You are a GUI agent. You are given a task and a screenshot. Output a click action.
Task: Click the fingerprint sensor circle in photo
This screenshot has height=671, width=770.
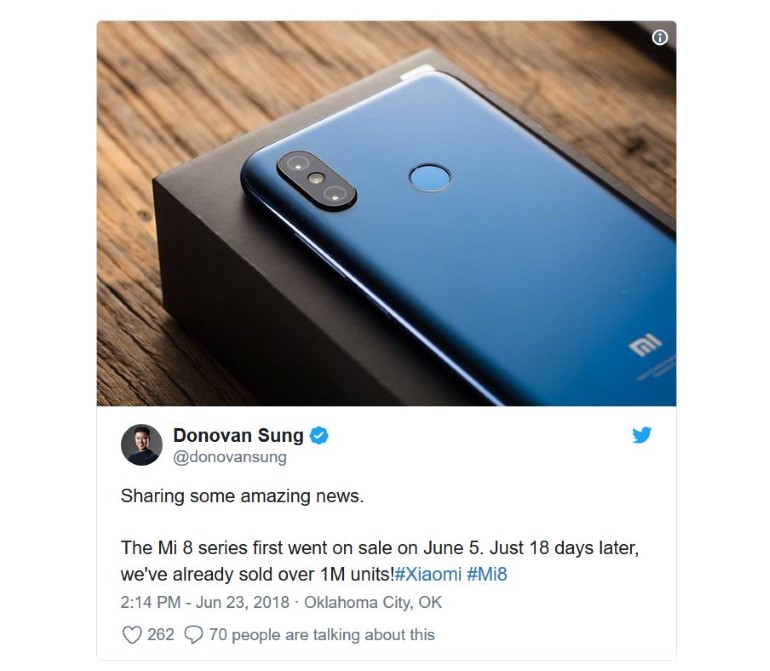[x=430, y=177]
